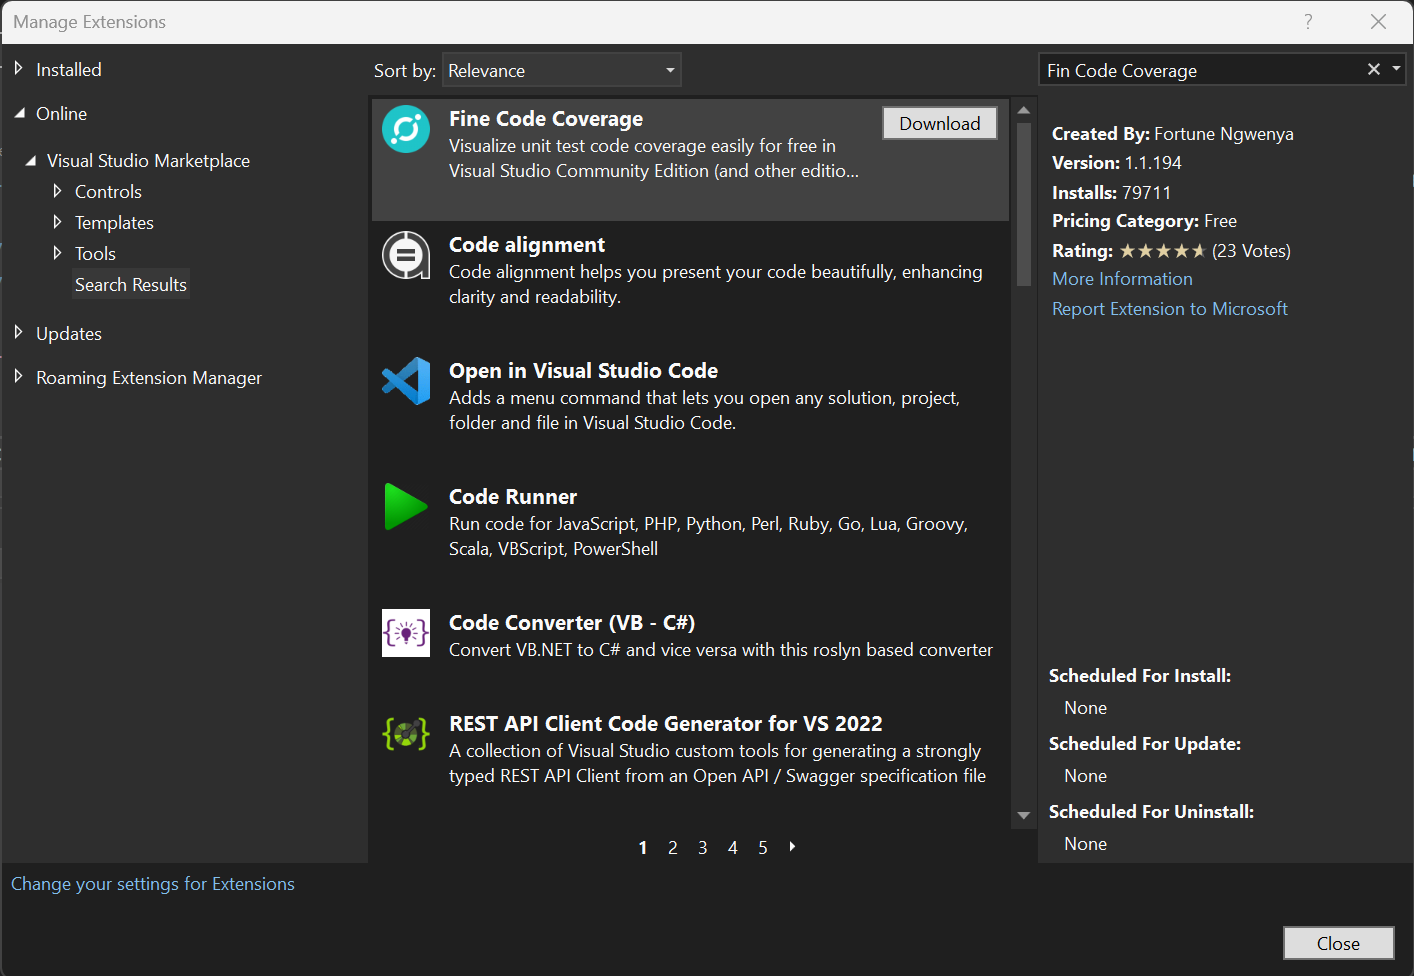Collapse the Online category
Screen dimensions: 1414x976
(19, 113)
